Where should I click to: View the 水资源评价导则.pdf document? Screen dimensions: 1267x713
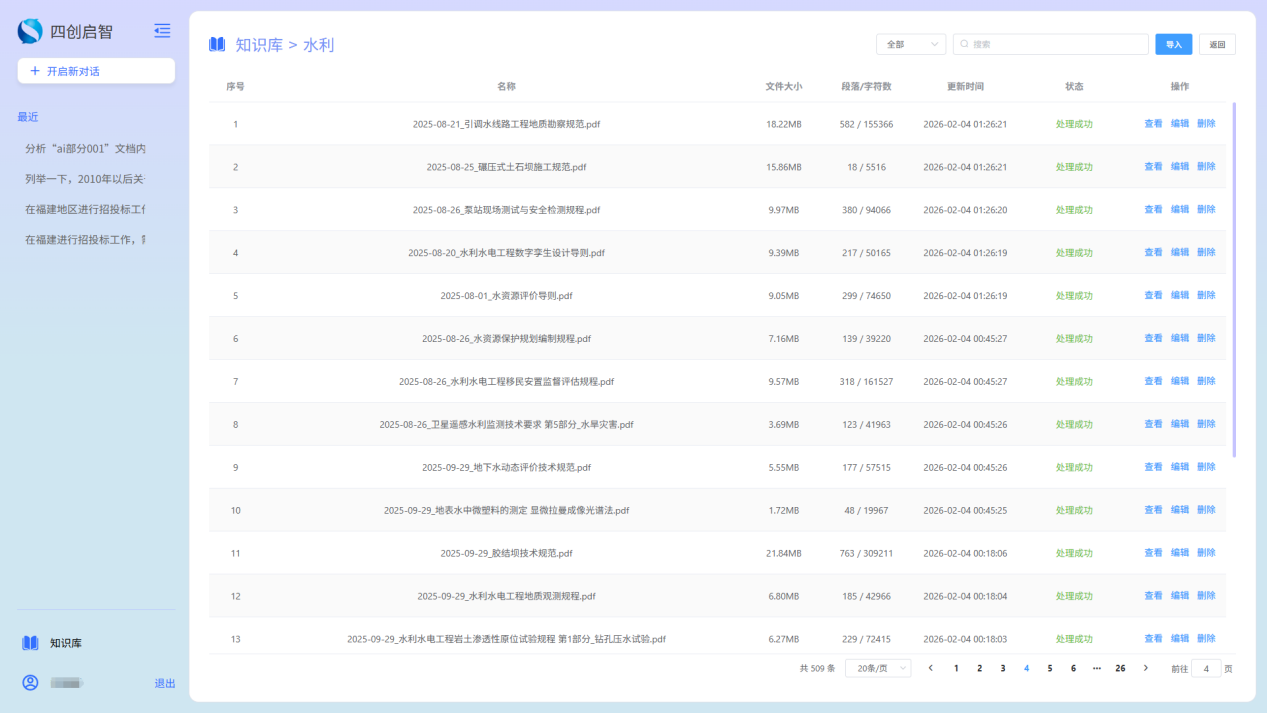pyautogui.click(x=1153, y=295)
